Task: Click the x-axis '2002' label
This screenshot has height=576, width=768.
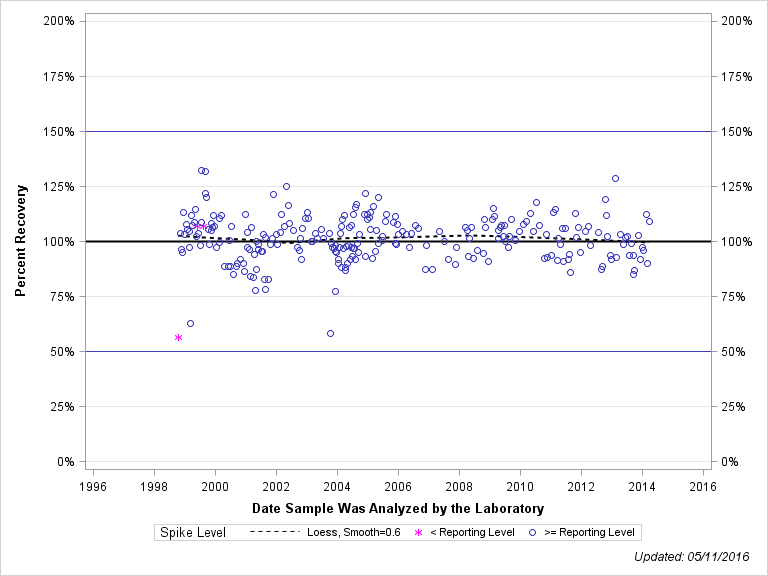Action: [276, 486]
